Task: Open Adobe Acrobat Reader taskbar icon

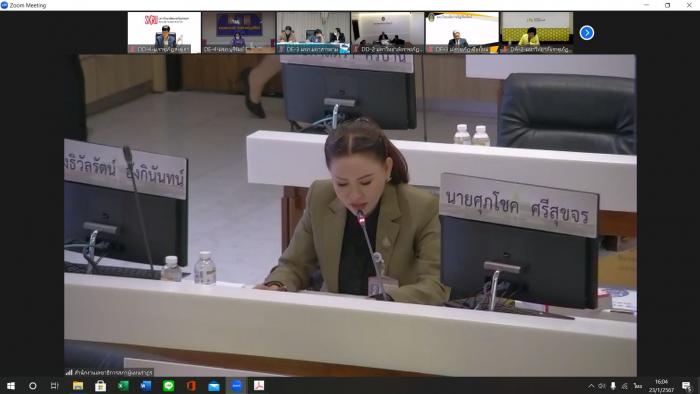Action: 259,386
